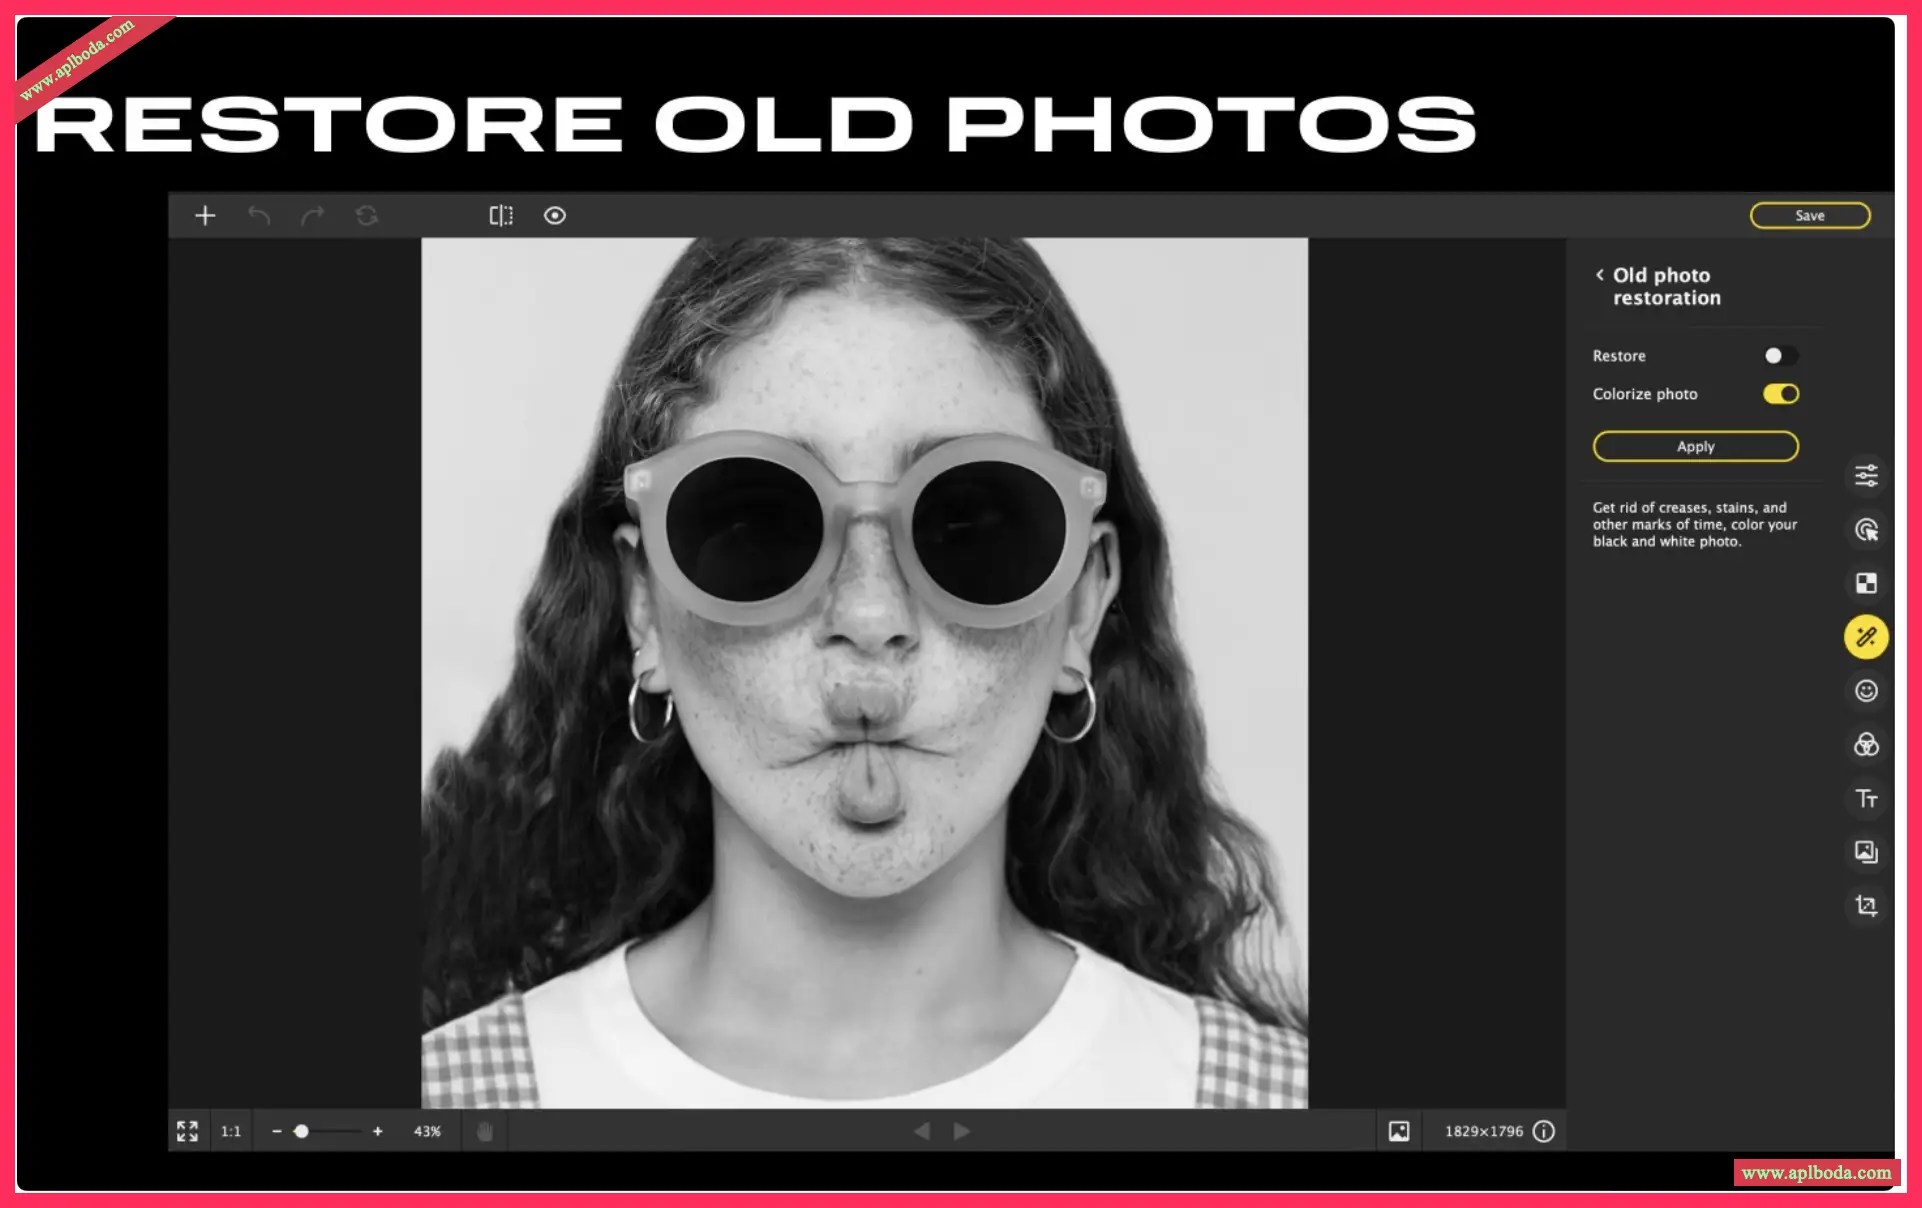Enable the Restore toggle
Viewport: 1922px width, 1208px height.
[x=1780, y=356]
